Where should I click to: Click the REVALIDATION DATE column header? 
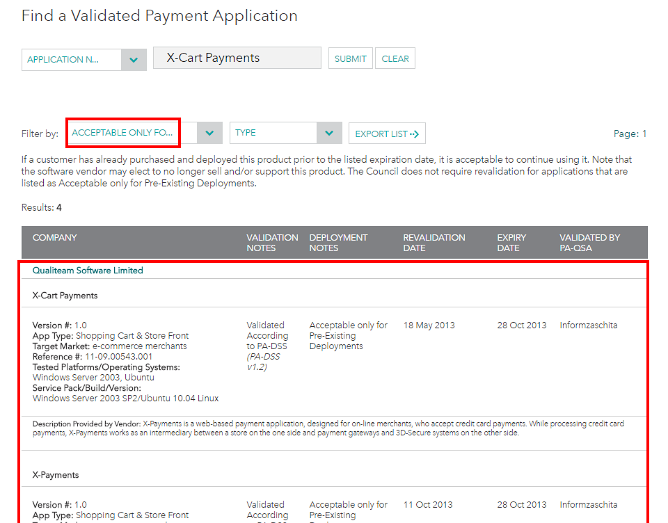point(434,243)
